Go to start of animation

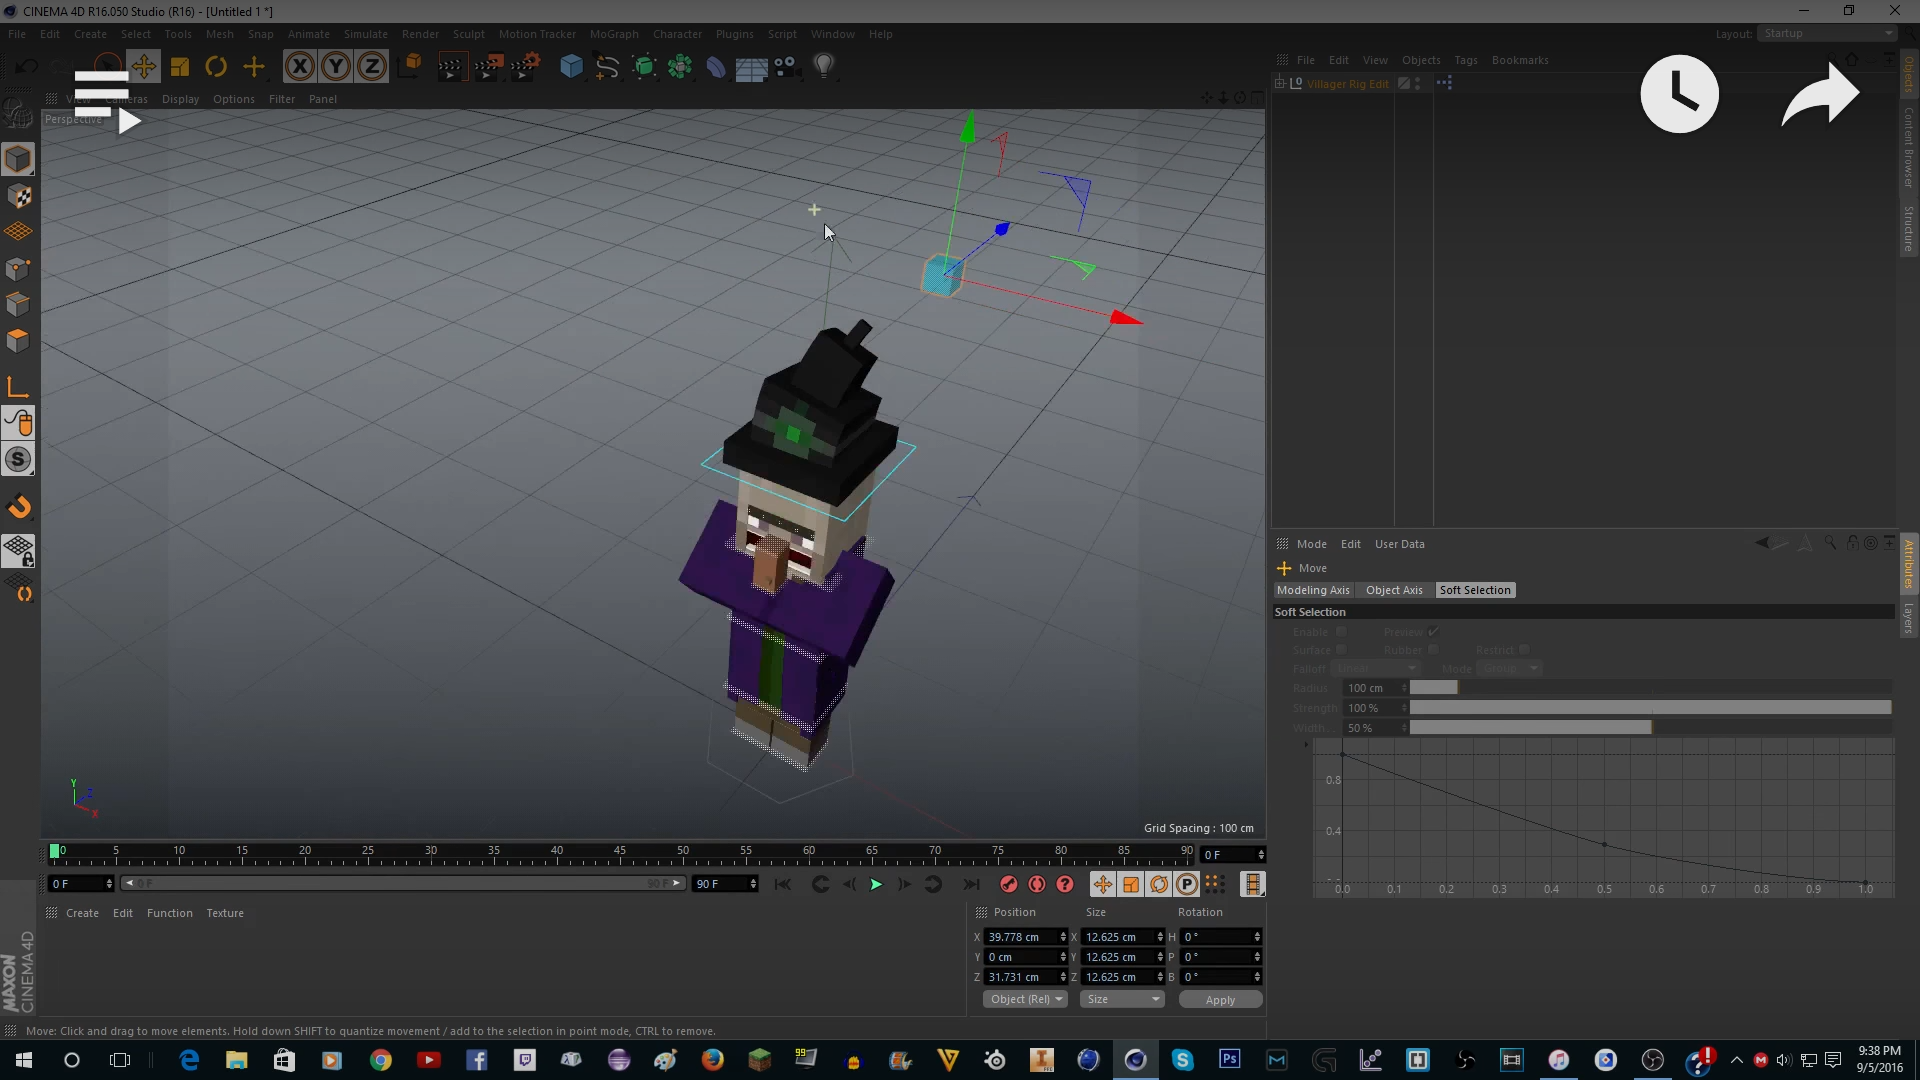pyautogui.click(x=783, y=884)
